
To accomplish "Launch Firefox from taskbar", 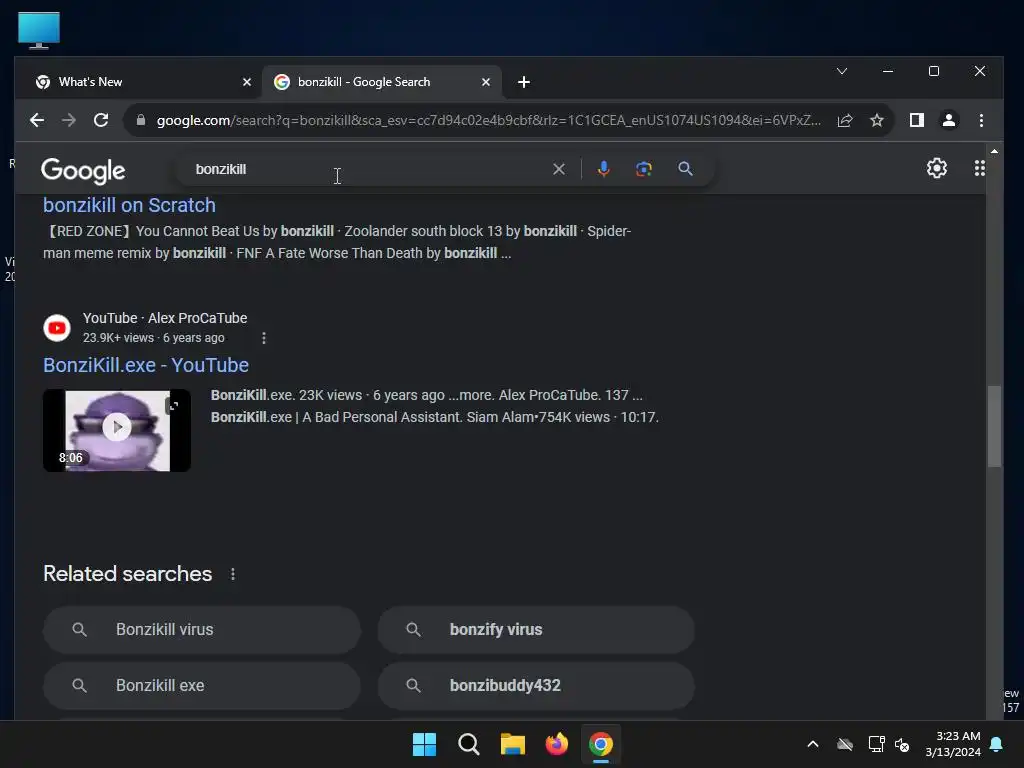I will coord(556,744).
